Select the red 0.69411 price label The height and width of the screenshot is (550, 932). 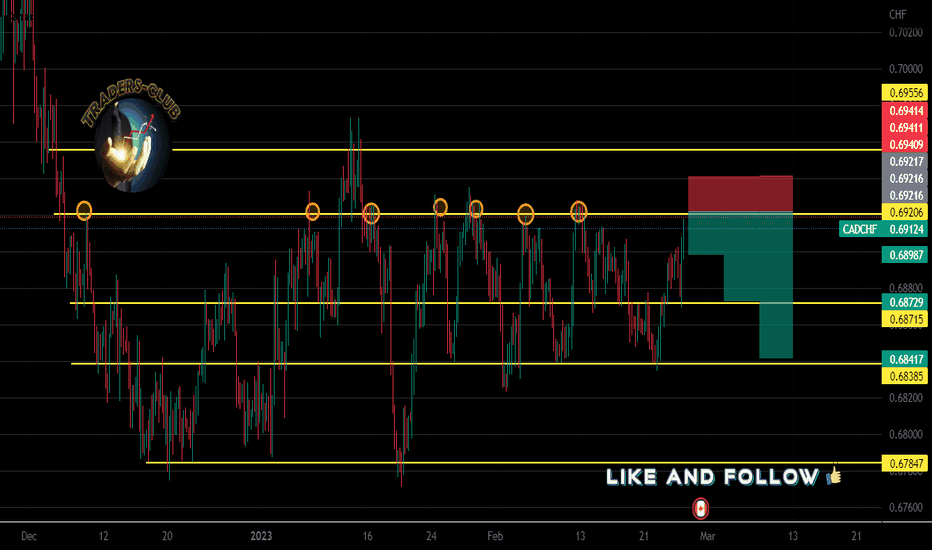pyautogui.click(x=905, y=127)
